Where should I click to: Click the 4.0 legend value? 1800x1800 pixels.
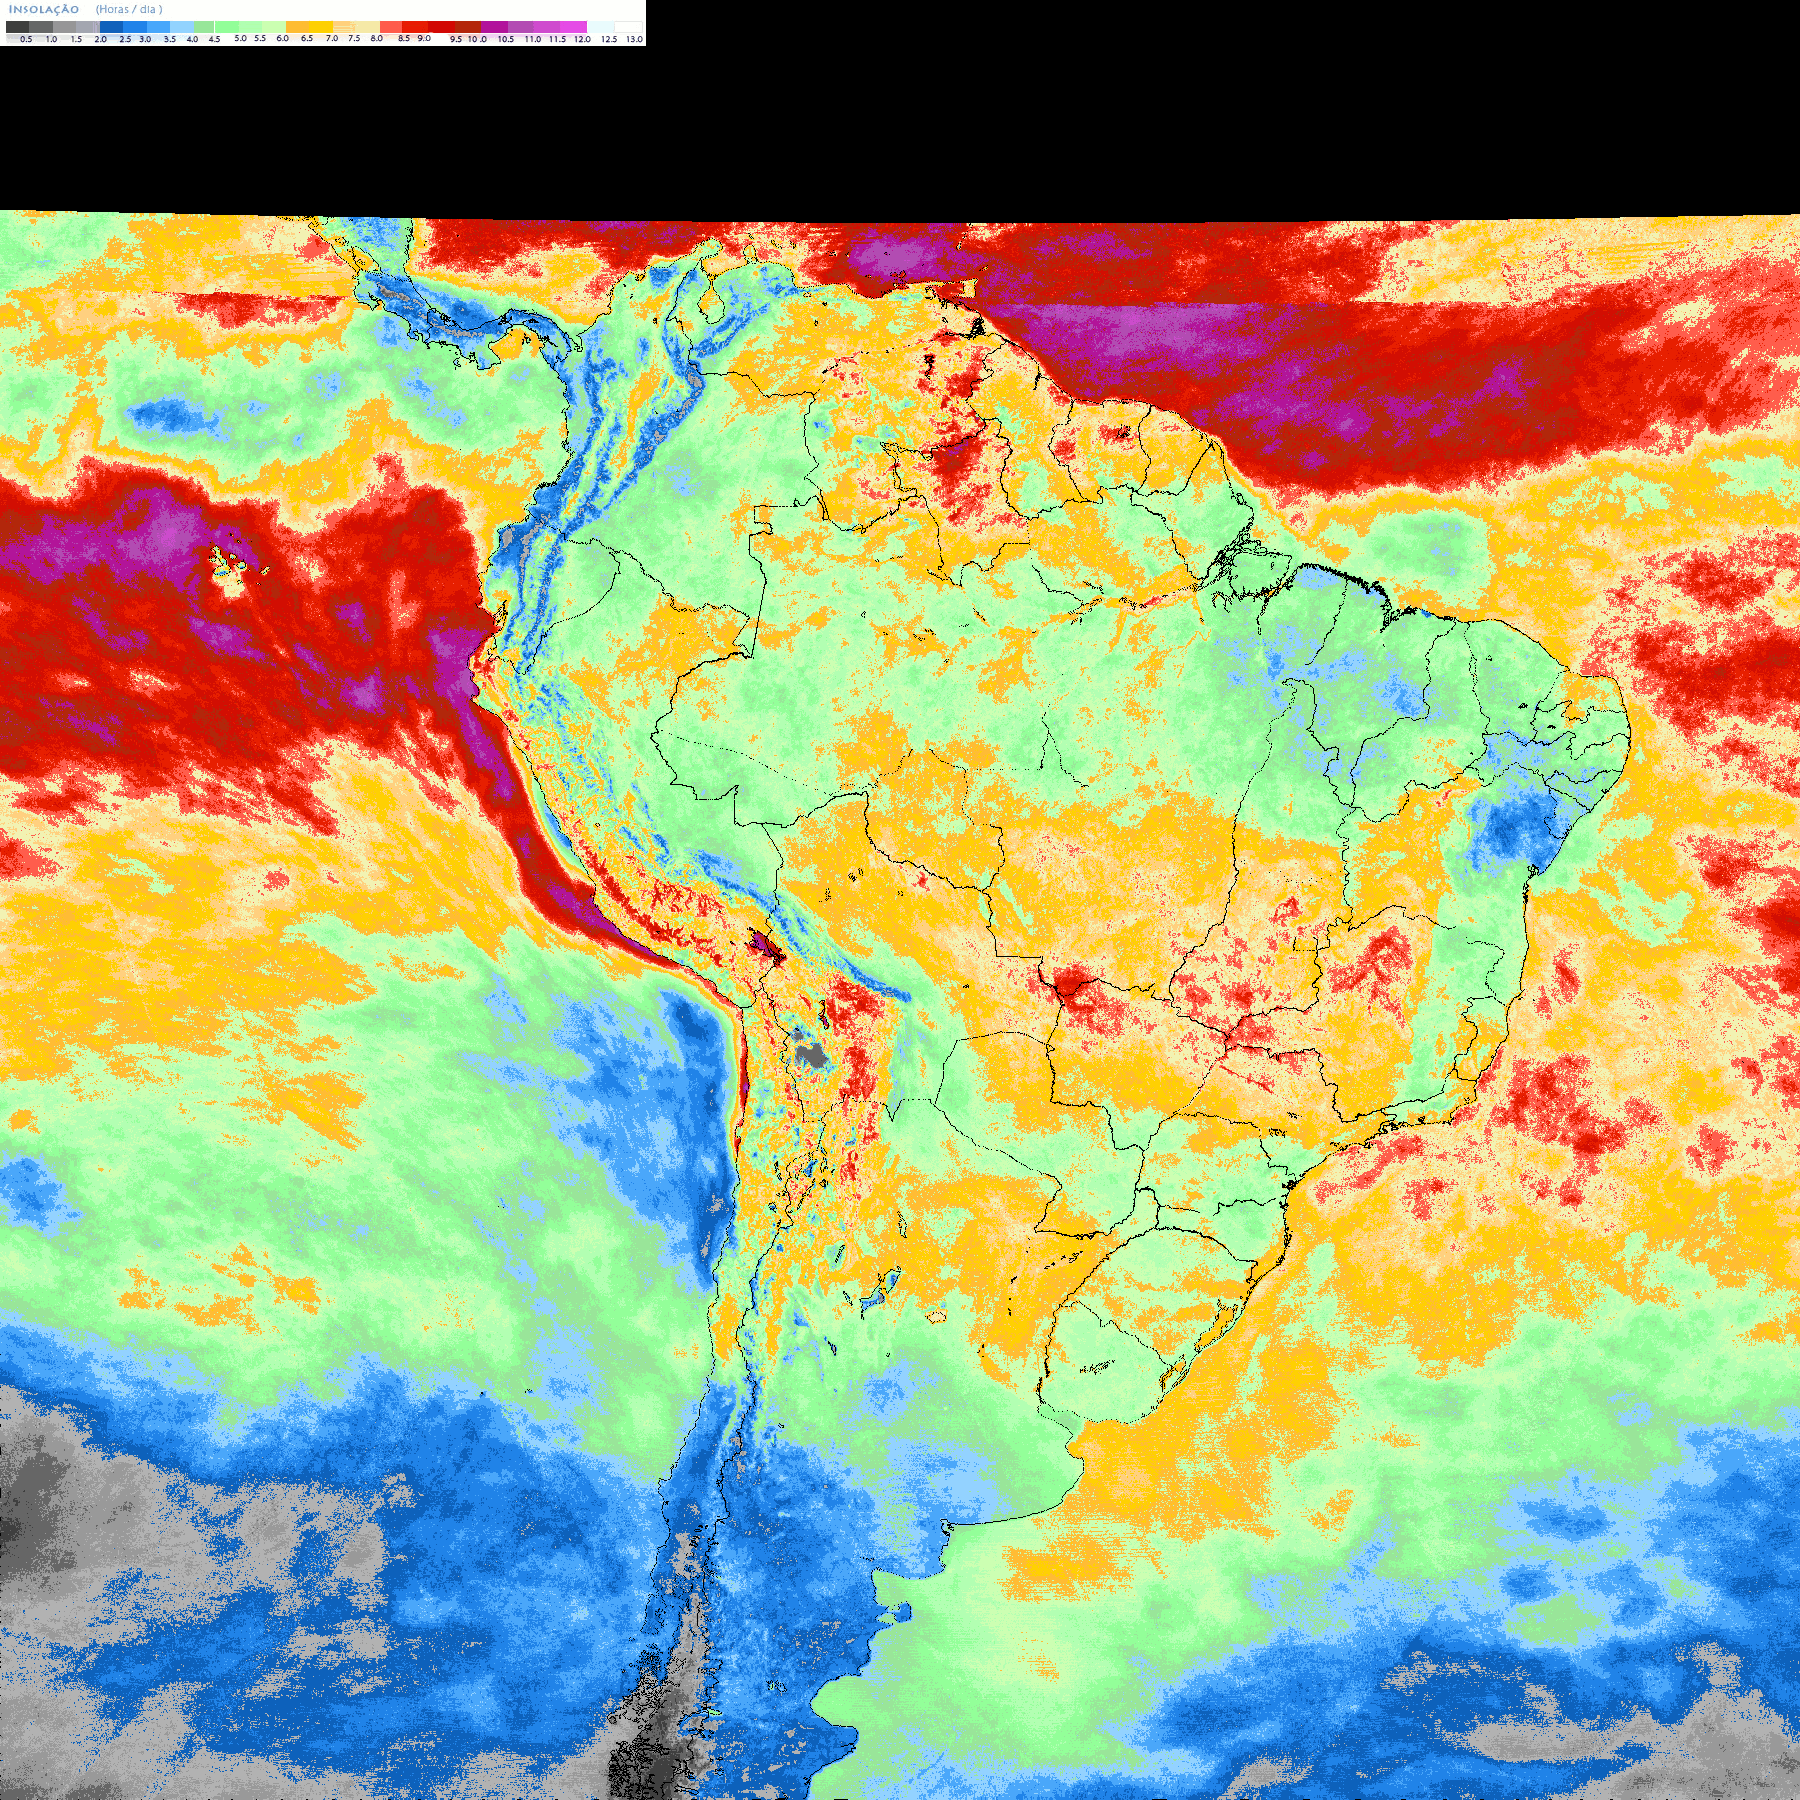[192, 39]
